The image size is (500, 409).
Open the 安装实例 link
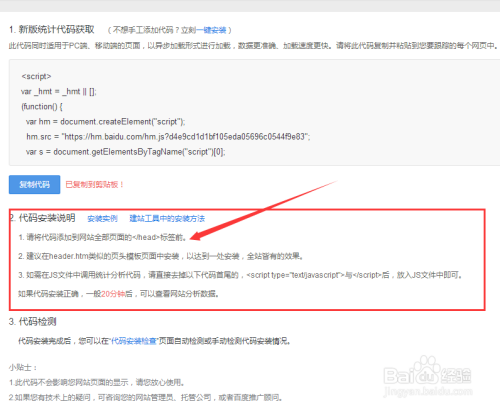coord(102,219)
